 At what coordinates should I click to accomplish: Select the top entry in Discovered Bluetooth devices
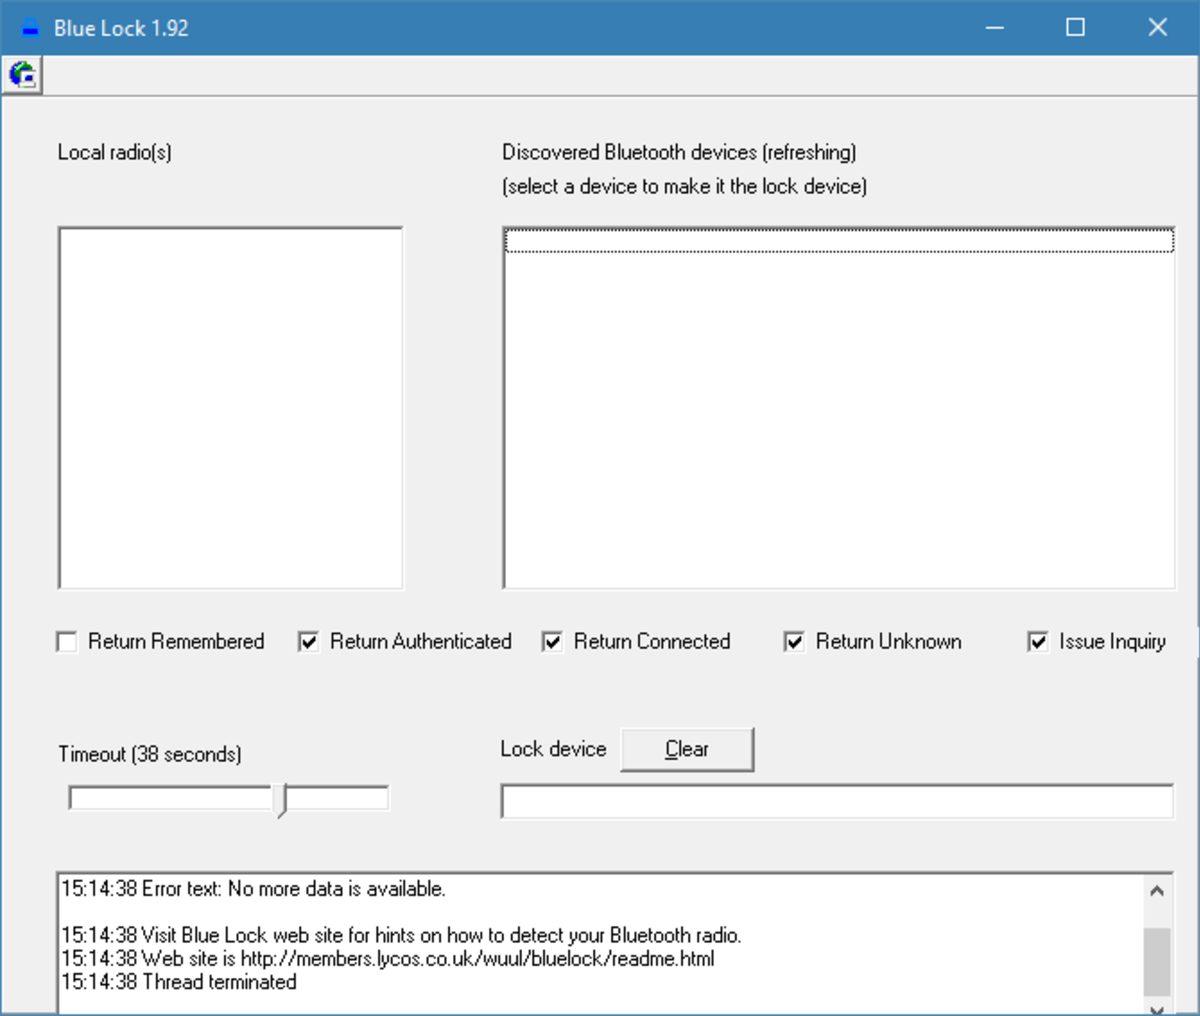coord(840,240)
